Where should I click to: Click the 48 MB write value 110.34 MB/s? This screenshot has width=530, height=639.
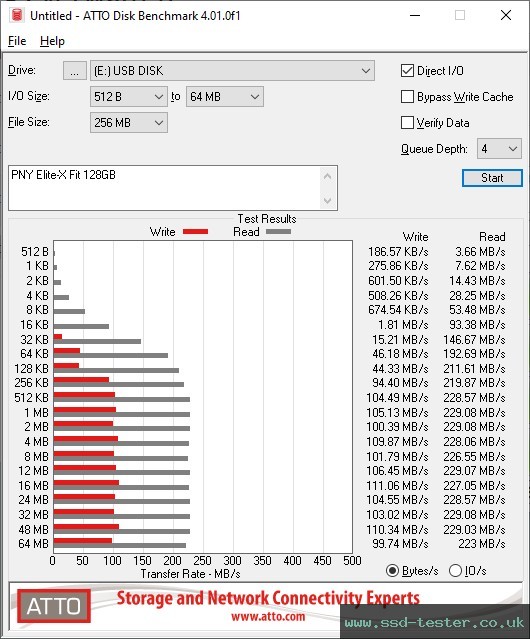coord(397,530)
